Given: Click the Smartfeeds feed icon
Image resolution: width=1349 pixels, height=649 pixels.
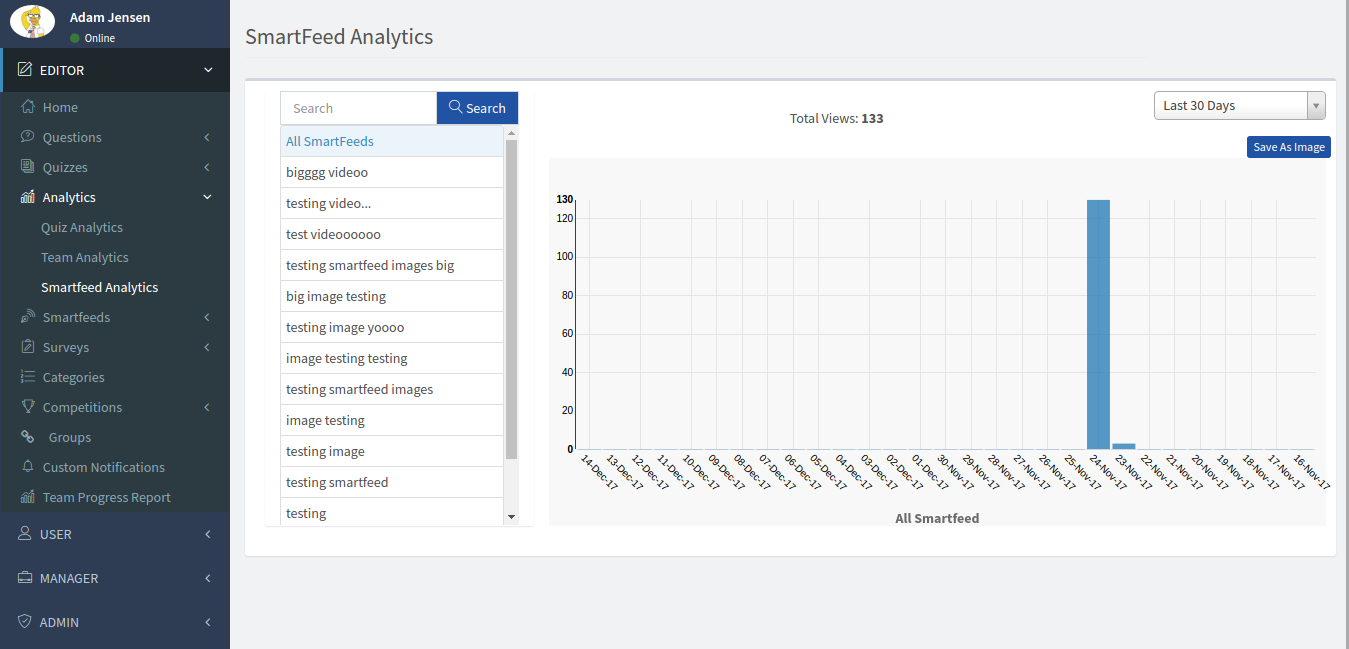Looking at the screenshot, I should pyautogui.click(x=28, y=317).
